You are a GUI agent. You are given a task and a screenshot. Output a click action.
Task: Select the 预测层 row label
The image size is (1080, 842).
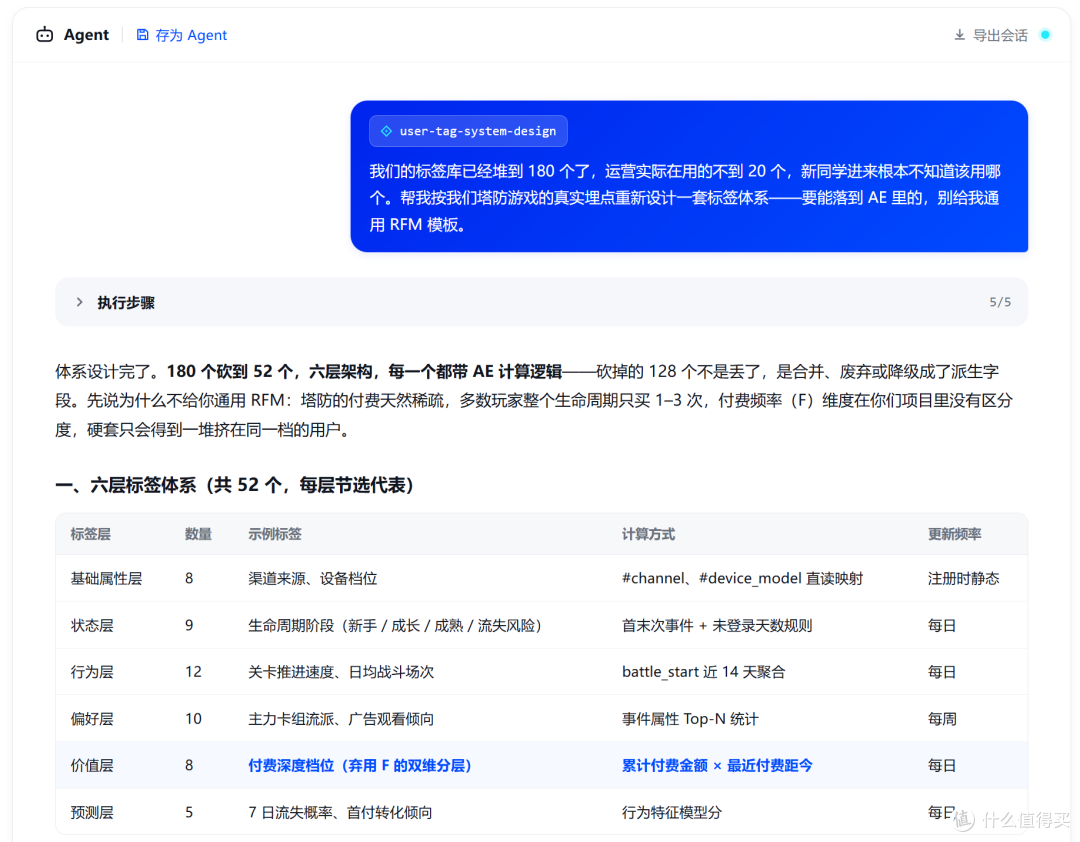point(92,812)
